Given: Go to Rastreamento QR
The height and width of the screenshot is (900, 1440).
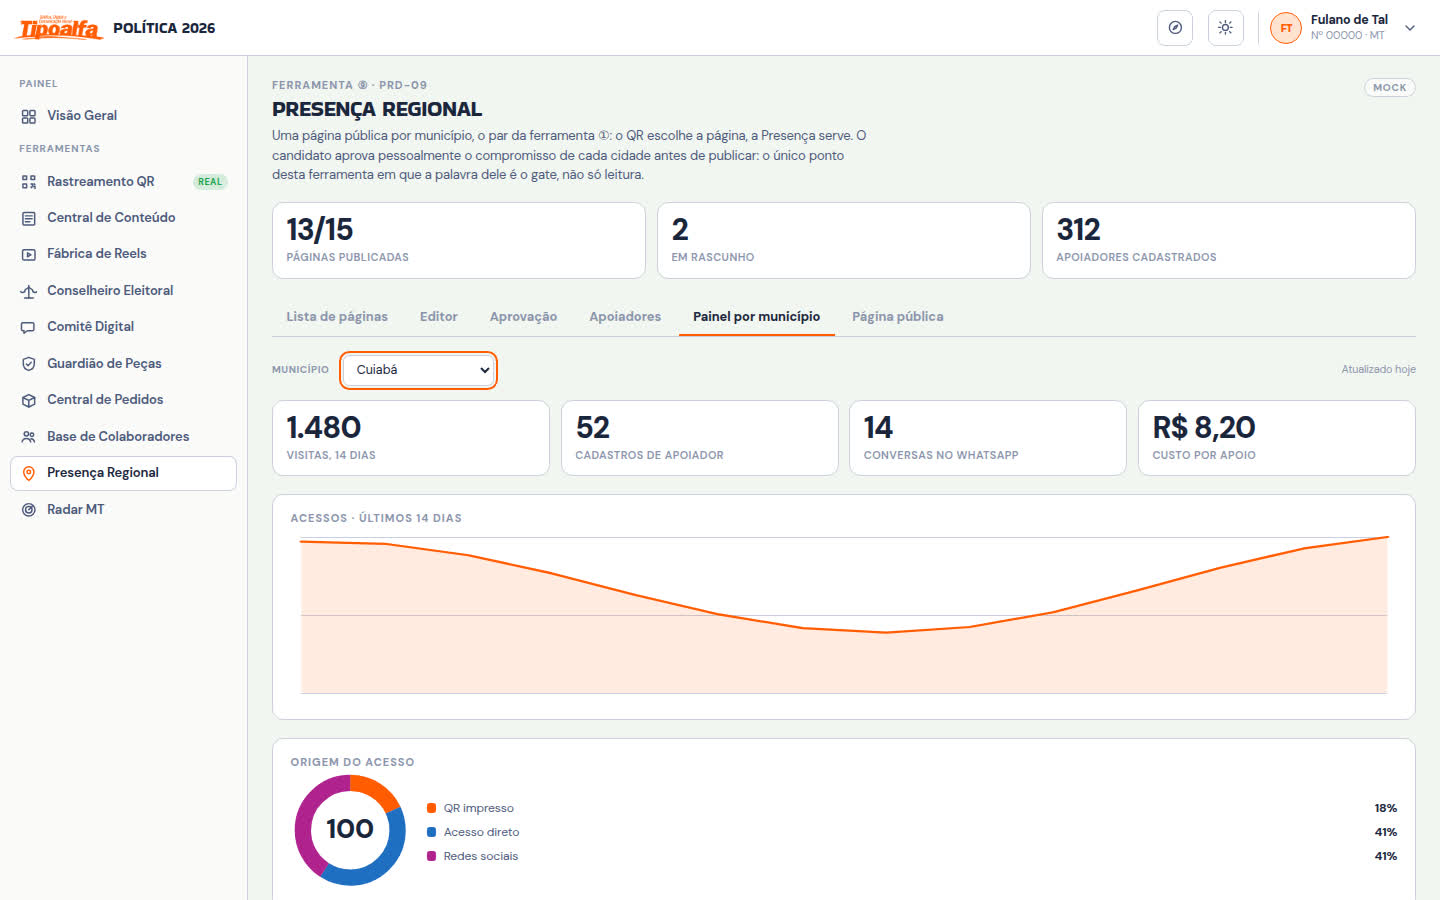Looking at the screenshot, I should 123,182.
